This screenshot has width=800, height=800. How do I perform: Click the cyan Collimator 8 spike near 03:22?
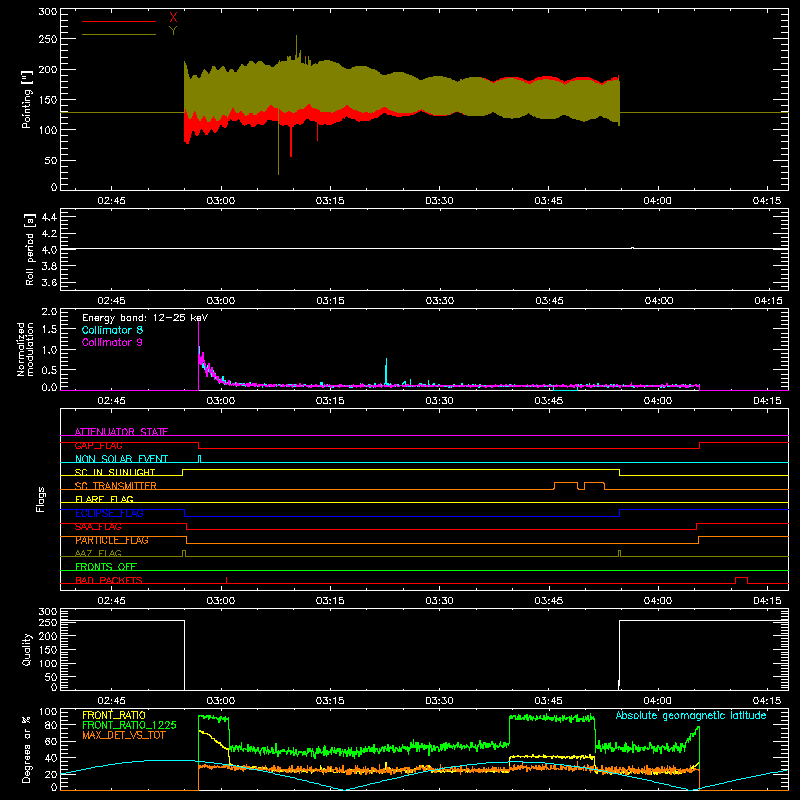386,371
